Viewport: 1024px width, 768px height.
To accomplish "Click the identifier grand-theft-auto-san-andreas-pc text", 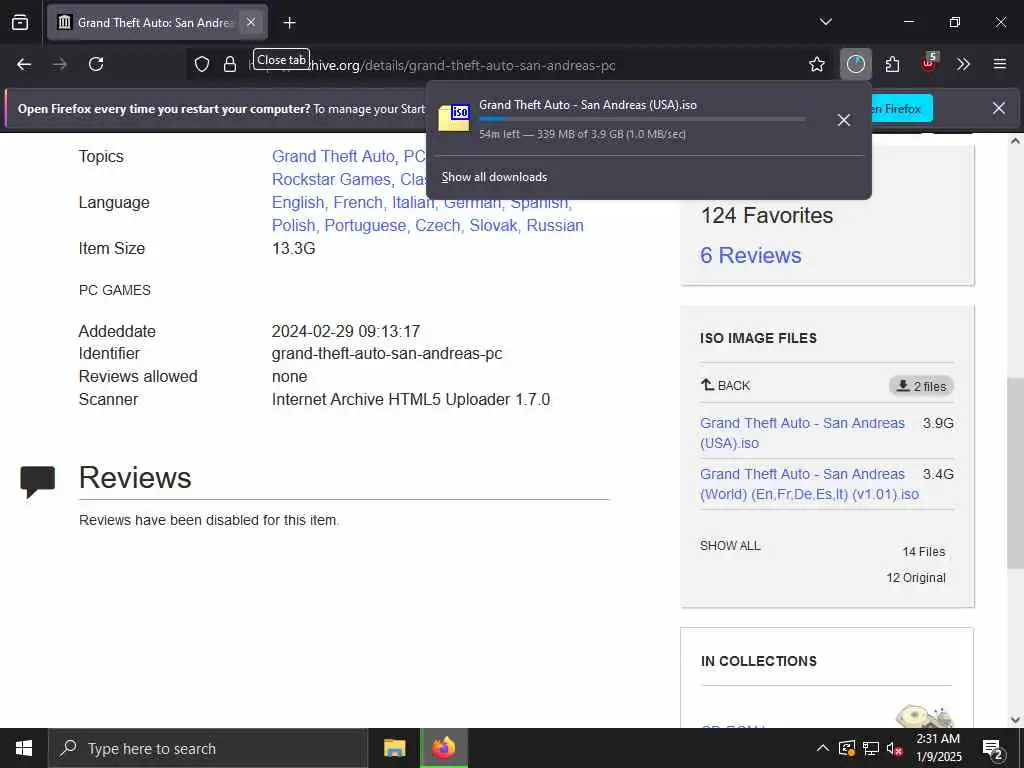I will (387, 354).
